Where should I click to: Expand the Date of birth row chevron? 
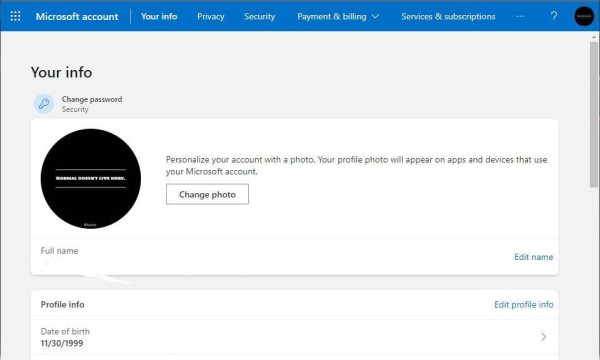[x=543, y=337]
